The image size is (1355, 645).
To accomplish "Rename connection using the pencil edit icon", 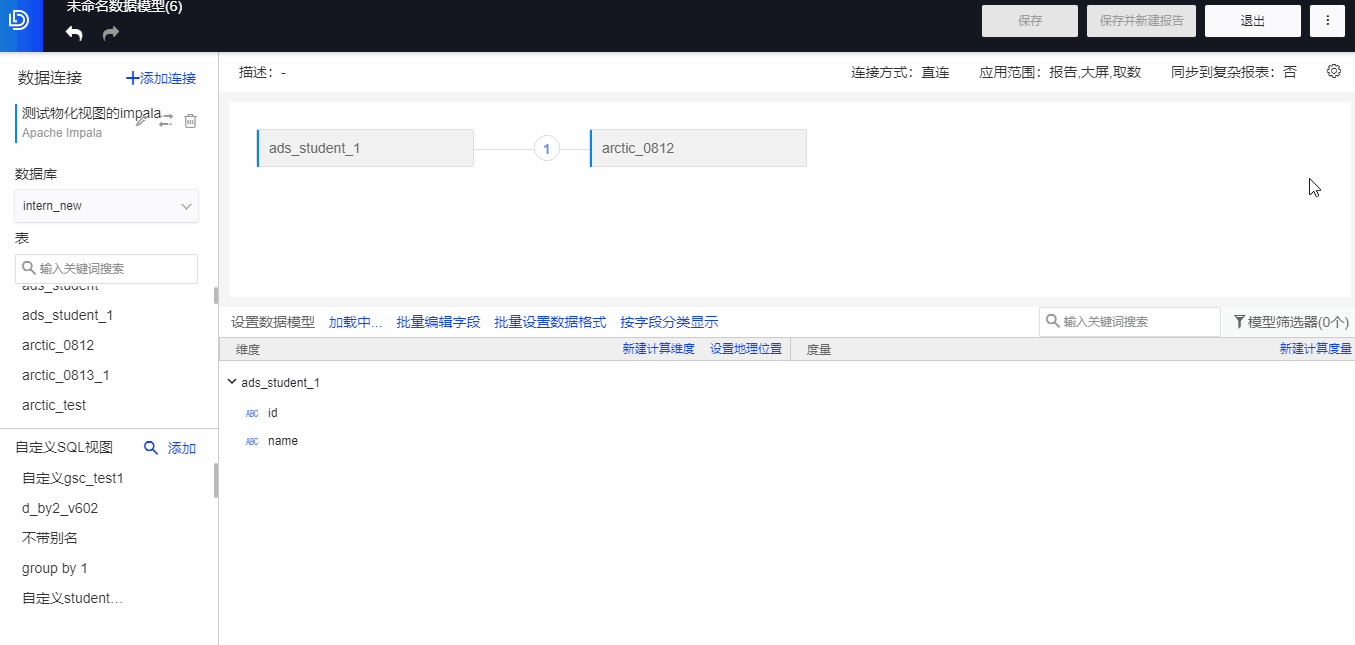I will tap(142, 120).
